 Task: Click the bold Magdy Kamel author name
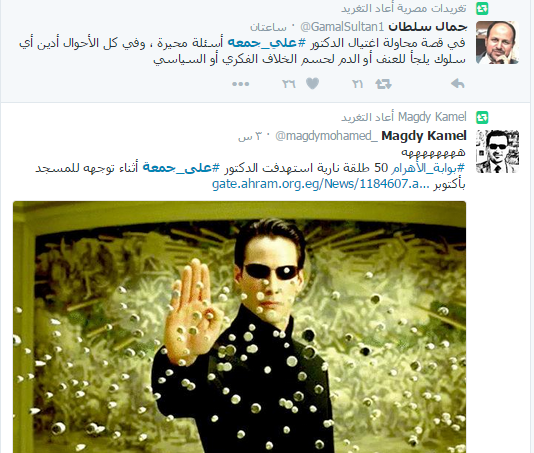click(x=424, y=136)
